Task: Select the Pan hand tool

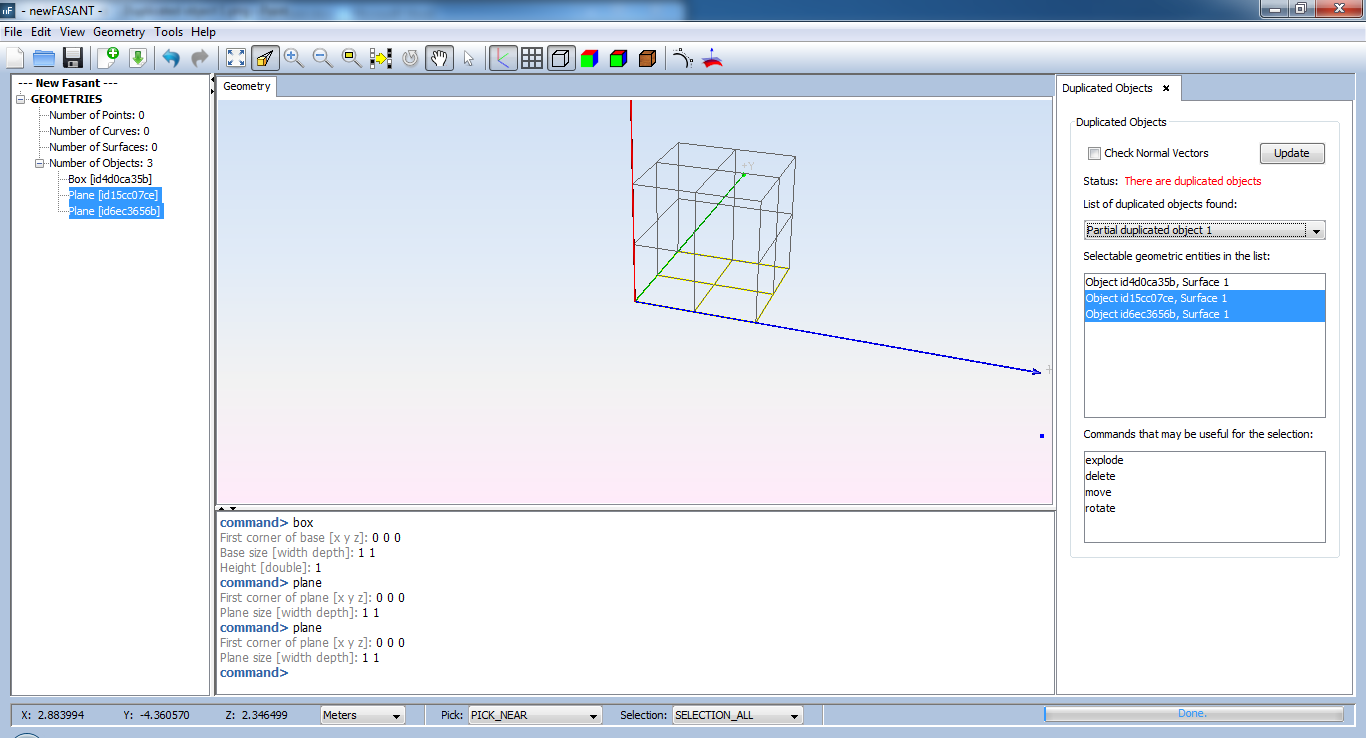Action: pyautogui.click(x=439, y=58)
